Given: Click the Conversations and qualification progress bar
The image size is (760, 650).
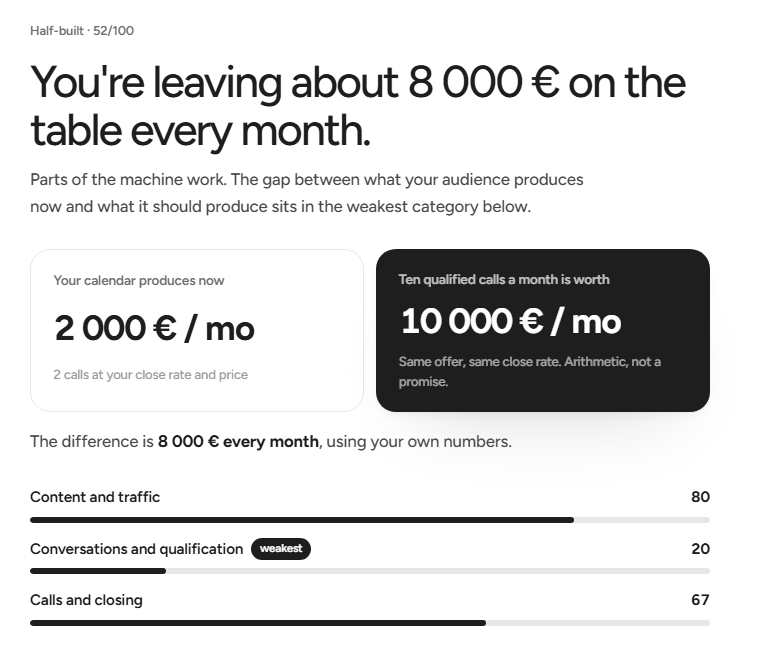Looking at the screenshot, I should [x=370, y=571].
